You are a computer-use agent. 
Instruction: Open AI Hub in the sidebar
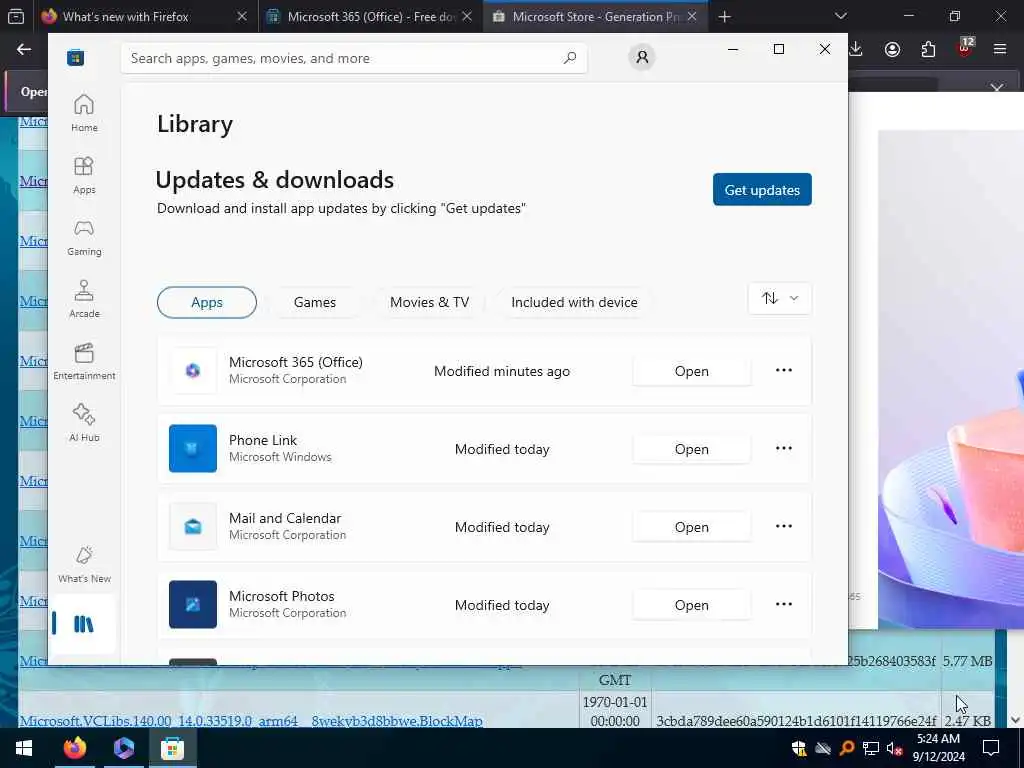(84, 423)
